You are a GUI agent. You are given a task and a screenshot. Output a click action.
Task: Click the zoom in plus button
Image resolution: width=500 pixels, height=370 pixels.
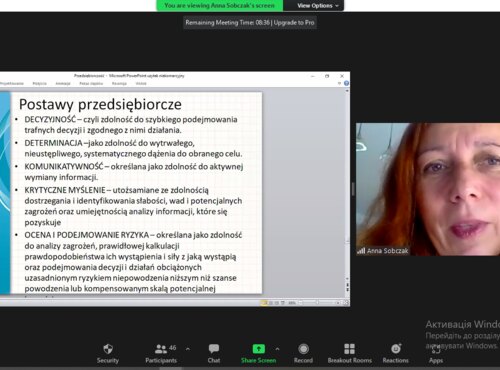(x=338, y=303)
